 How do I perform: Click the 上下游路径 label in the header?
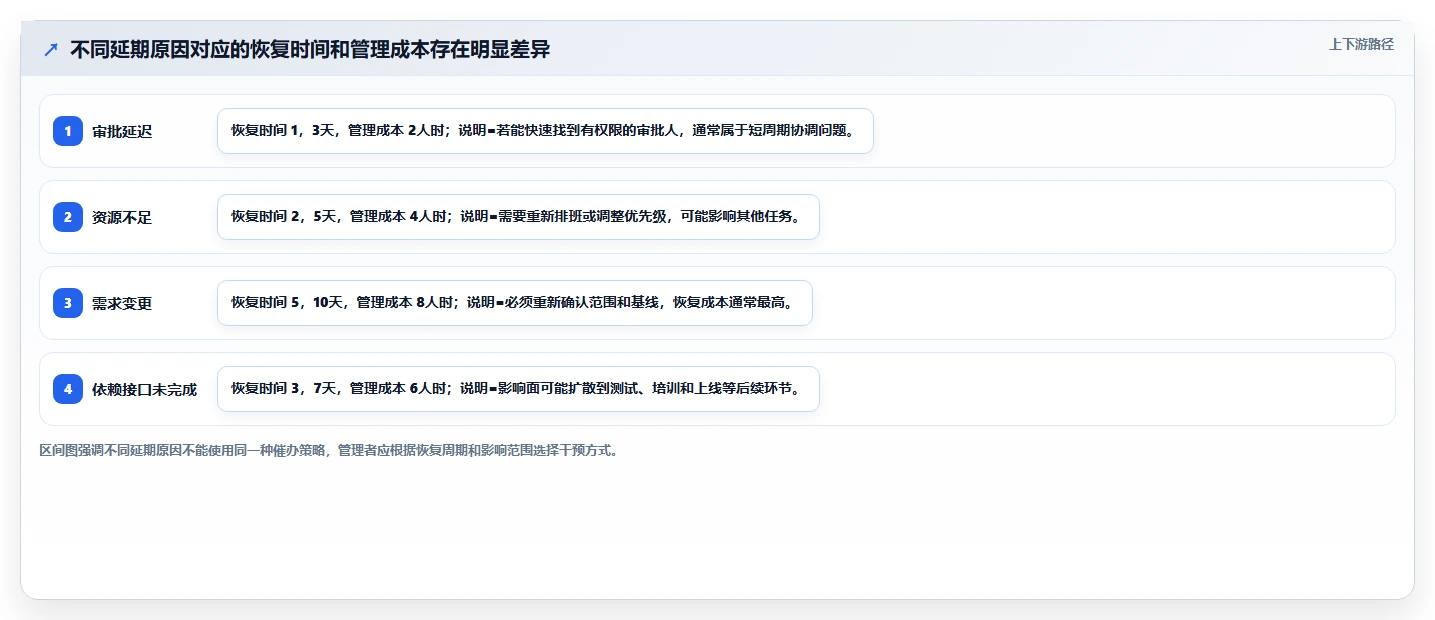(1361, 44)
